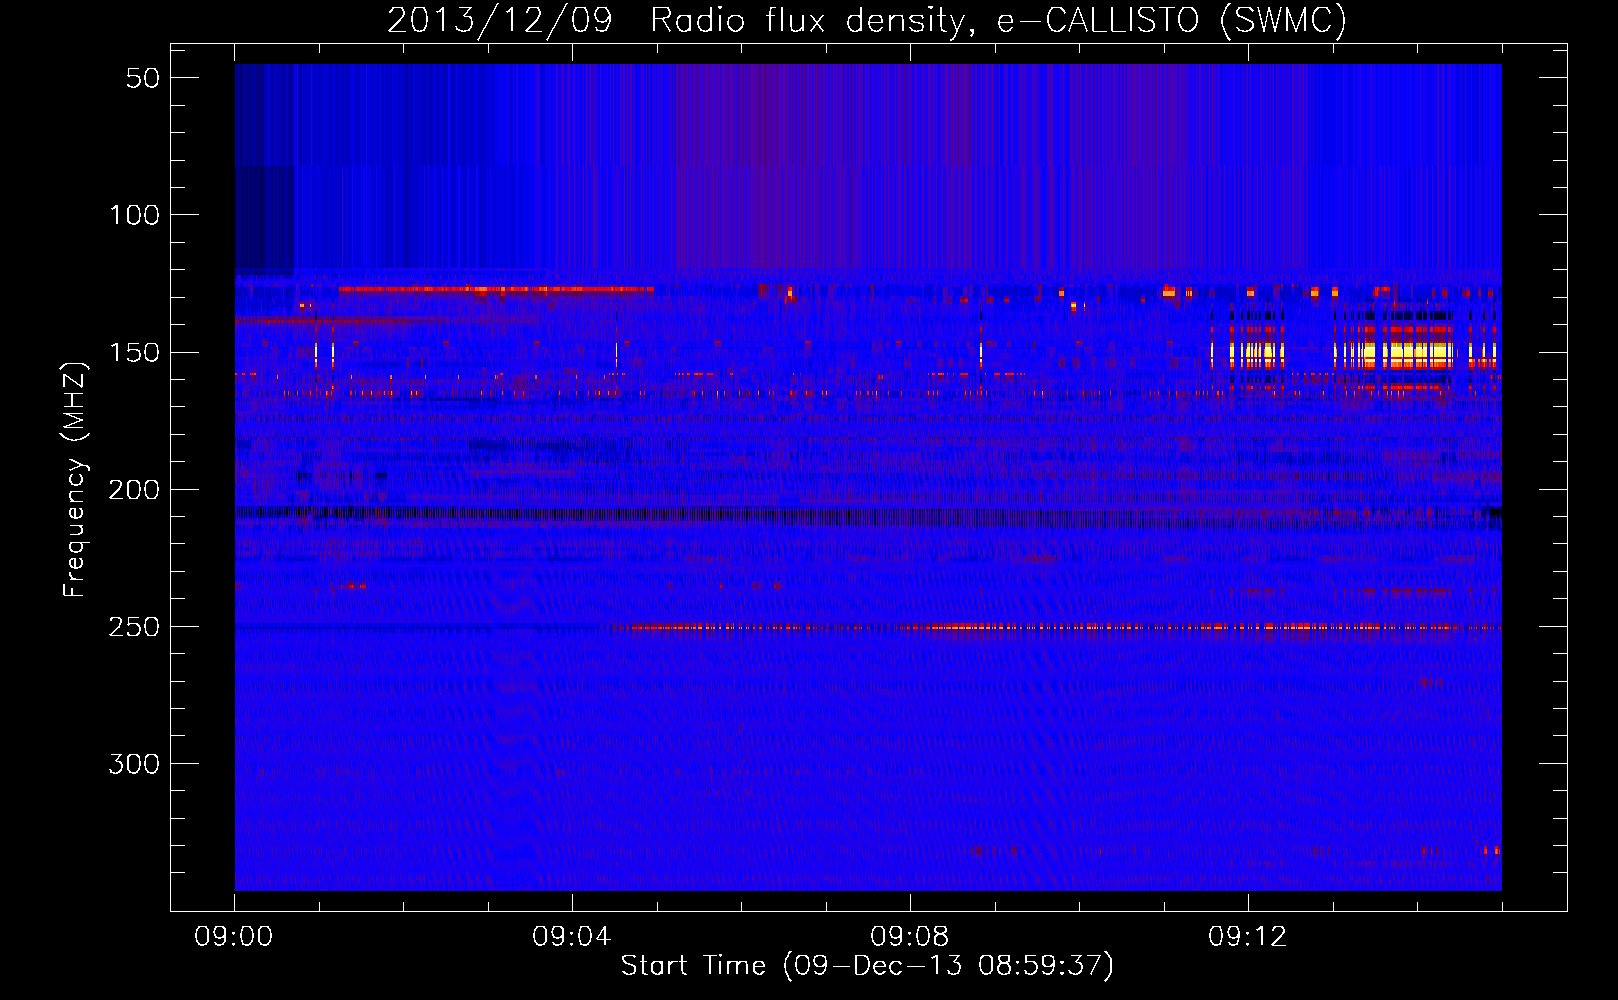The width and height of the screenshot is (1618, 1000).
Task: Click the red dotted line at 250 MHz
Action: [1055, 628]
